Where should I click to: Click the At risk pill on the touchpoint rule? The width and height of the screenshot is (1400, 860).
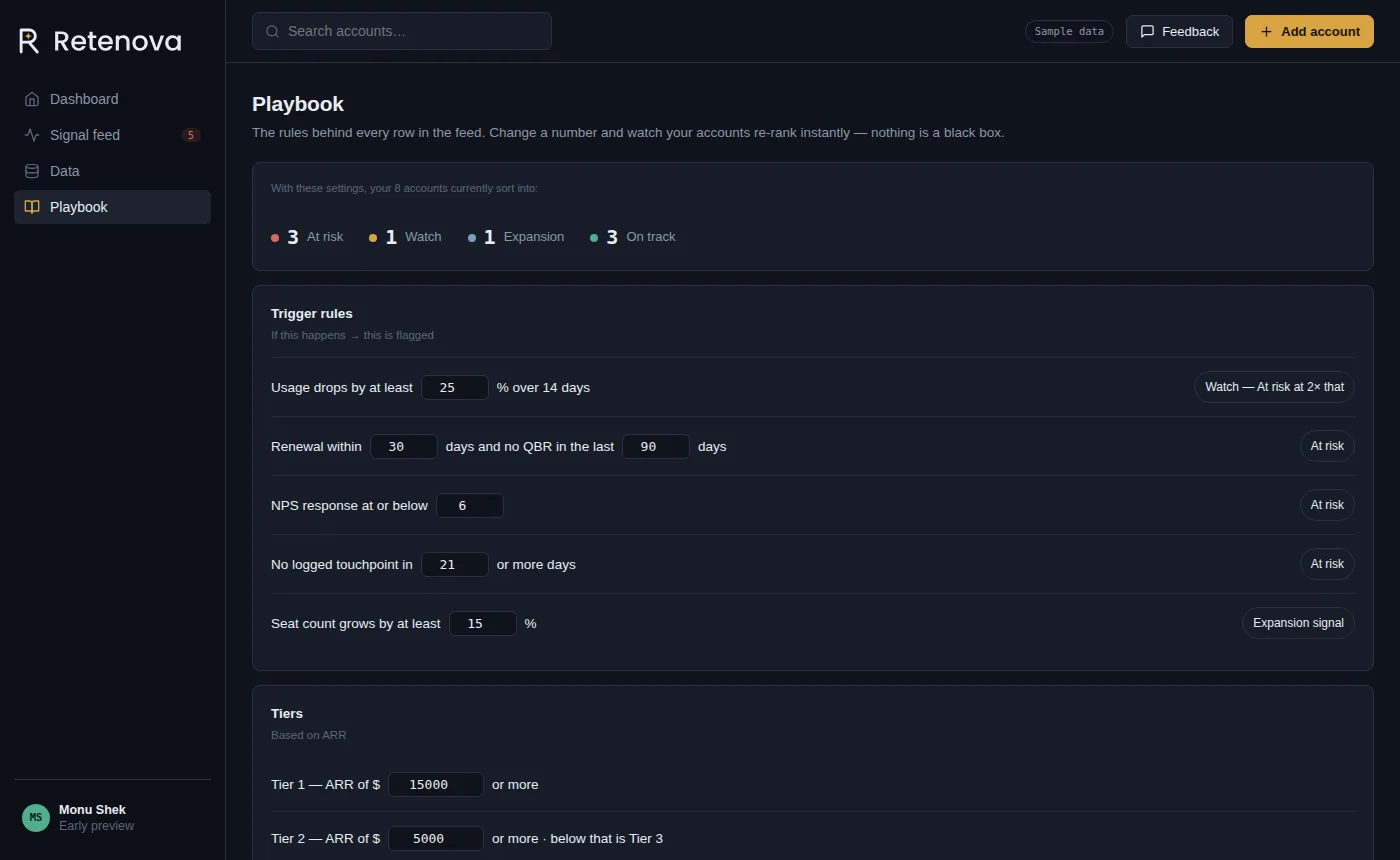tap(1327, 564)
